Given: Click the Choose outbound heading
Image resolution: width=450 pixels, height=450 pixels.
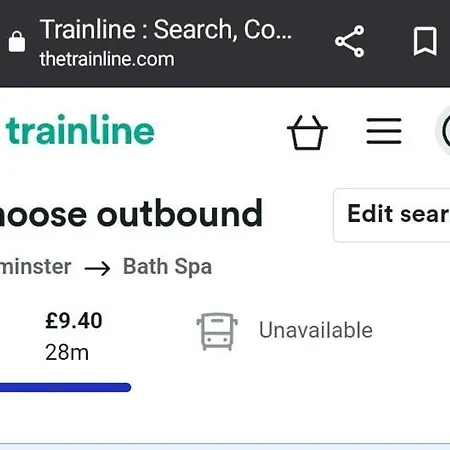Looking at the screenshot, I should coord(131,214).
